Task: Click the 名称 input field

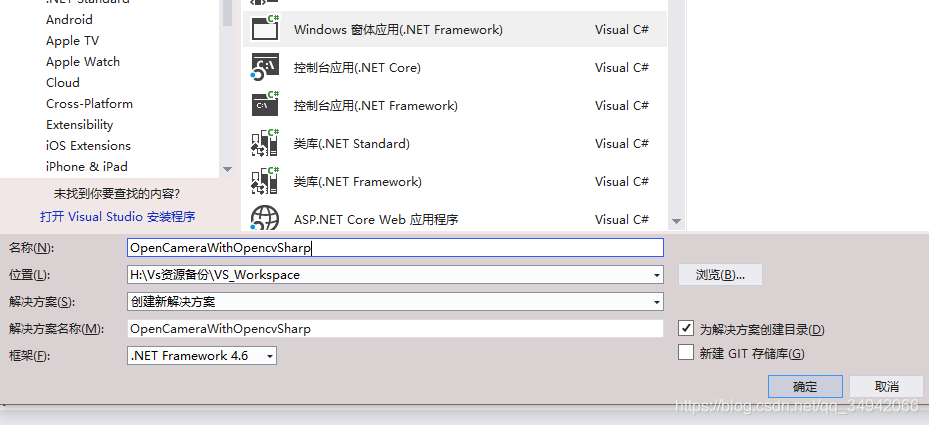Action: (x=395, y=248)
